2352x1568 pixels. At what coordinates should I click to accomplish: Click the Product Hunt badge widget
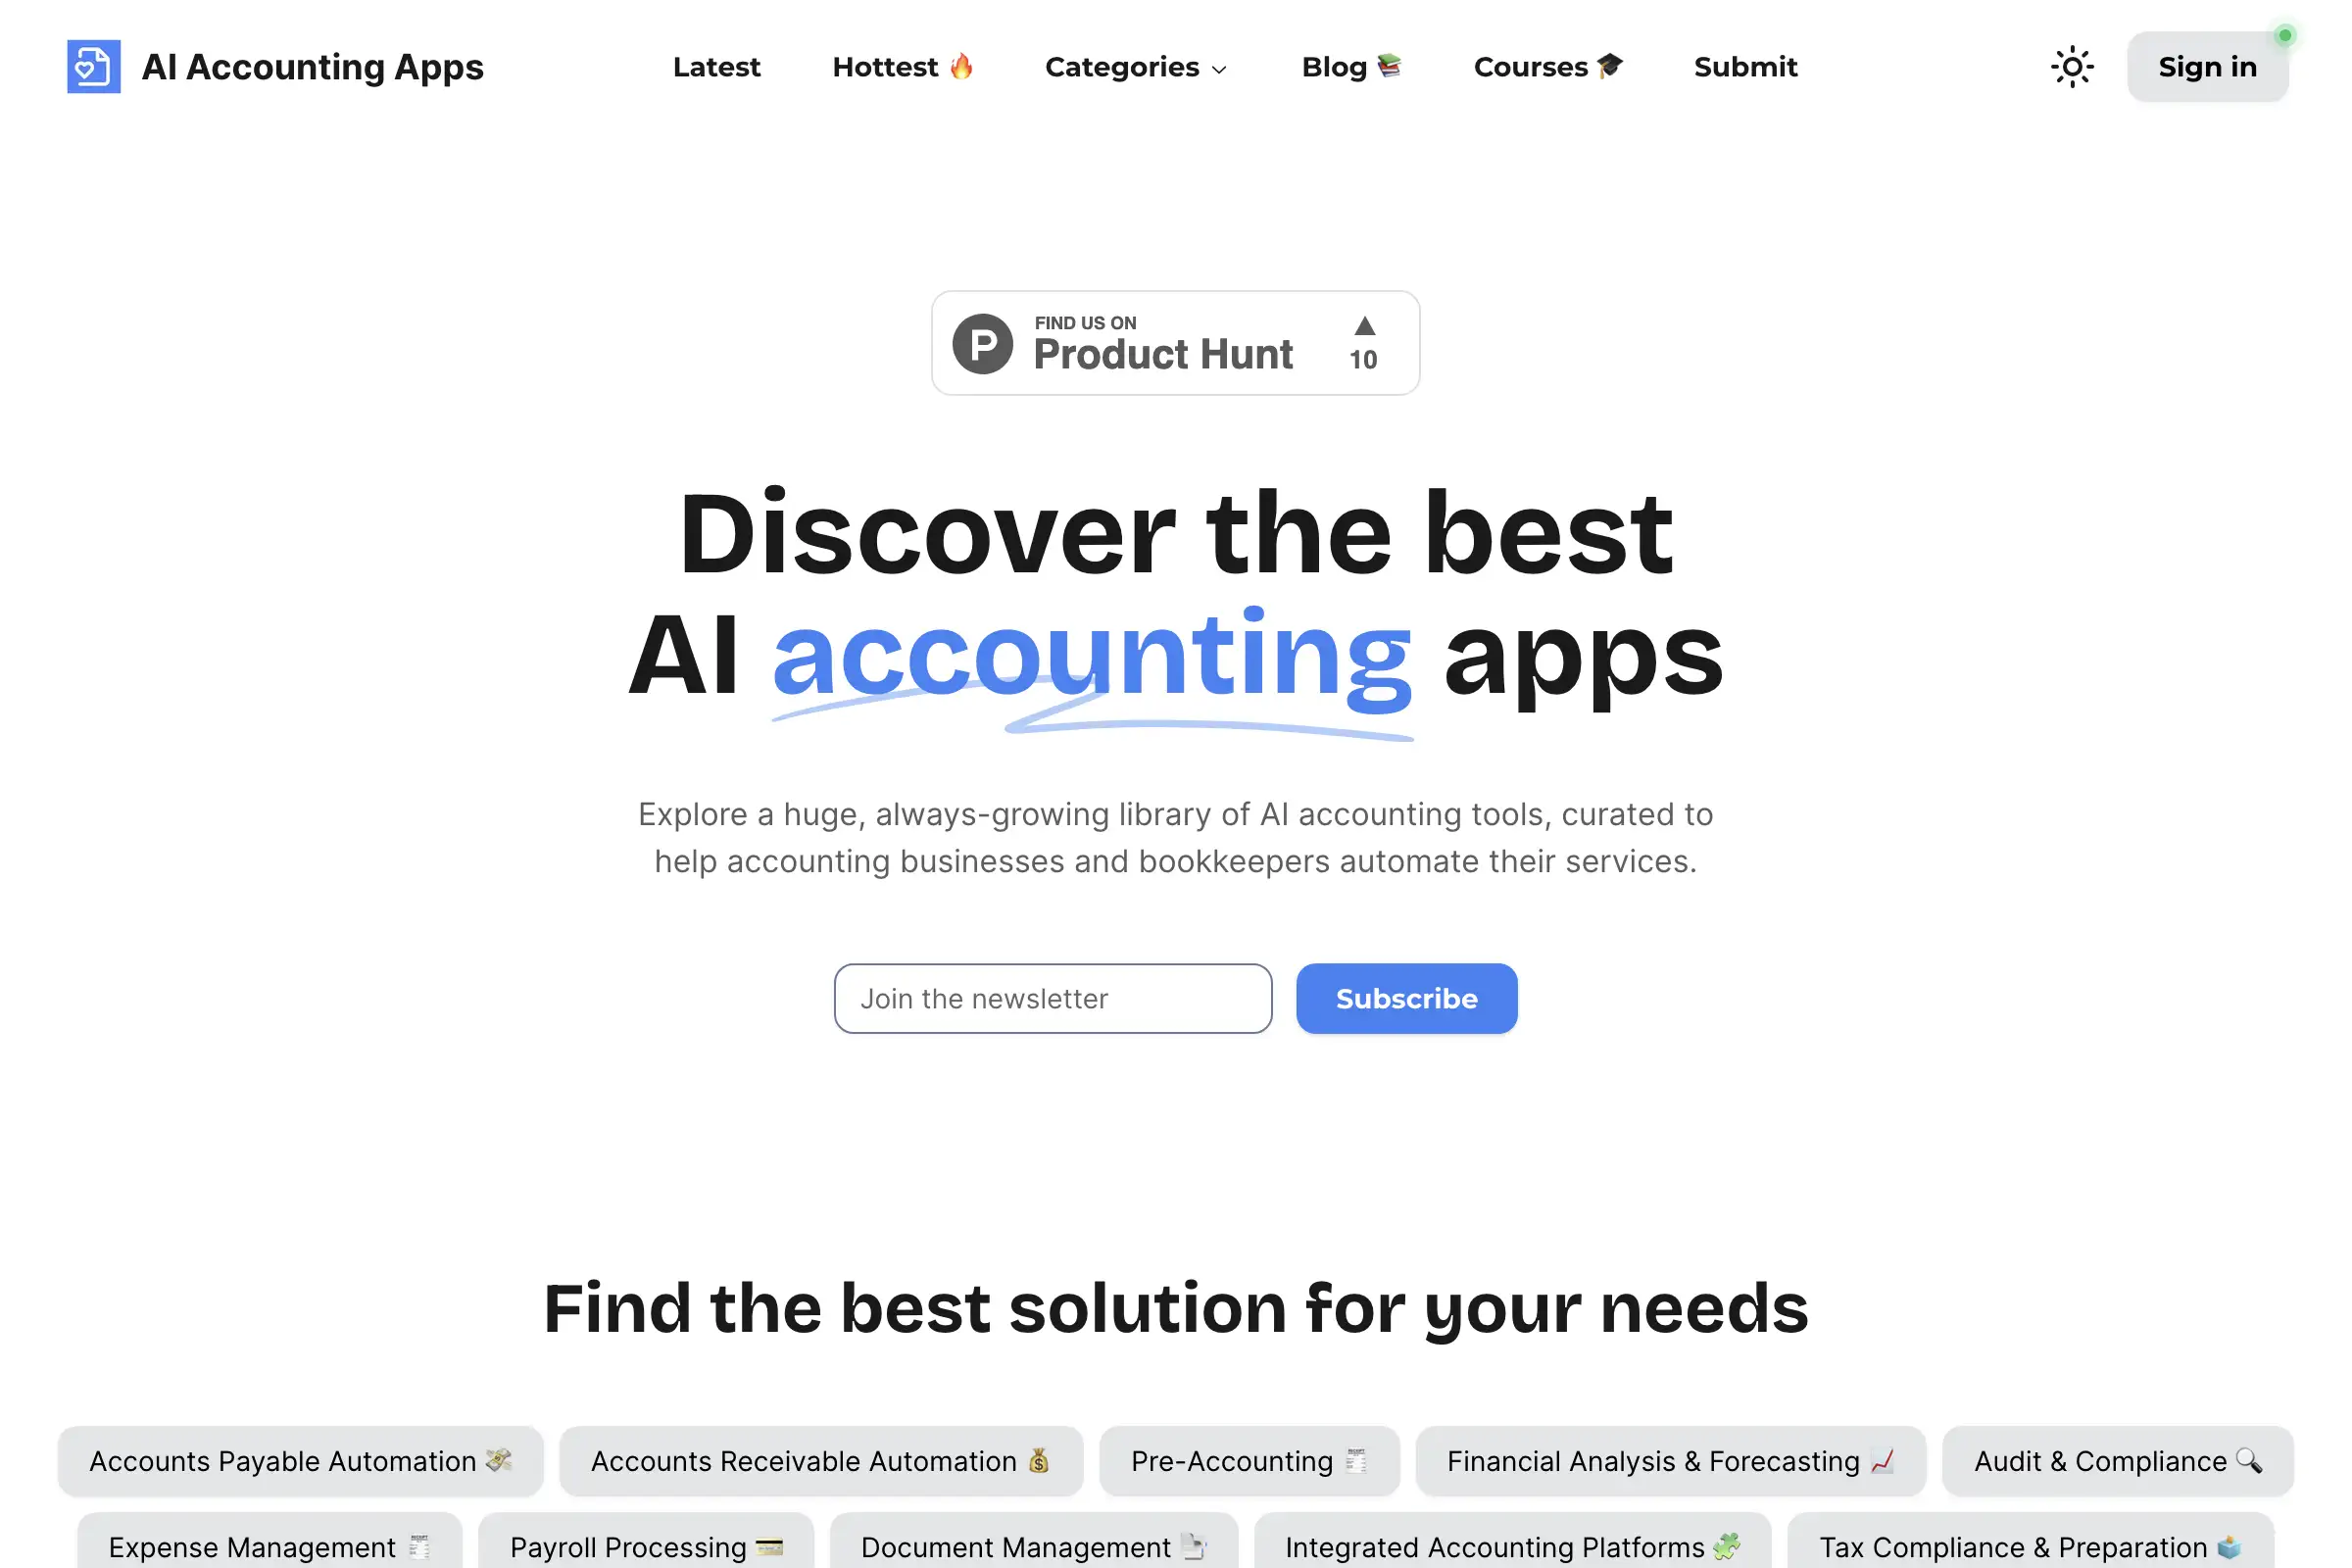click(1176, 343)
